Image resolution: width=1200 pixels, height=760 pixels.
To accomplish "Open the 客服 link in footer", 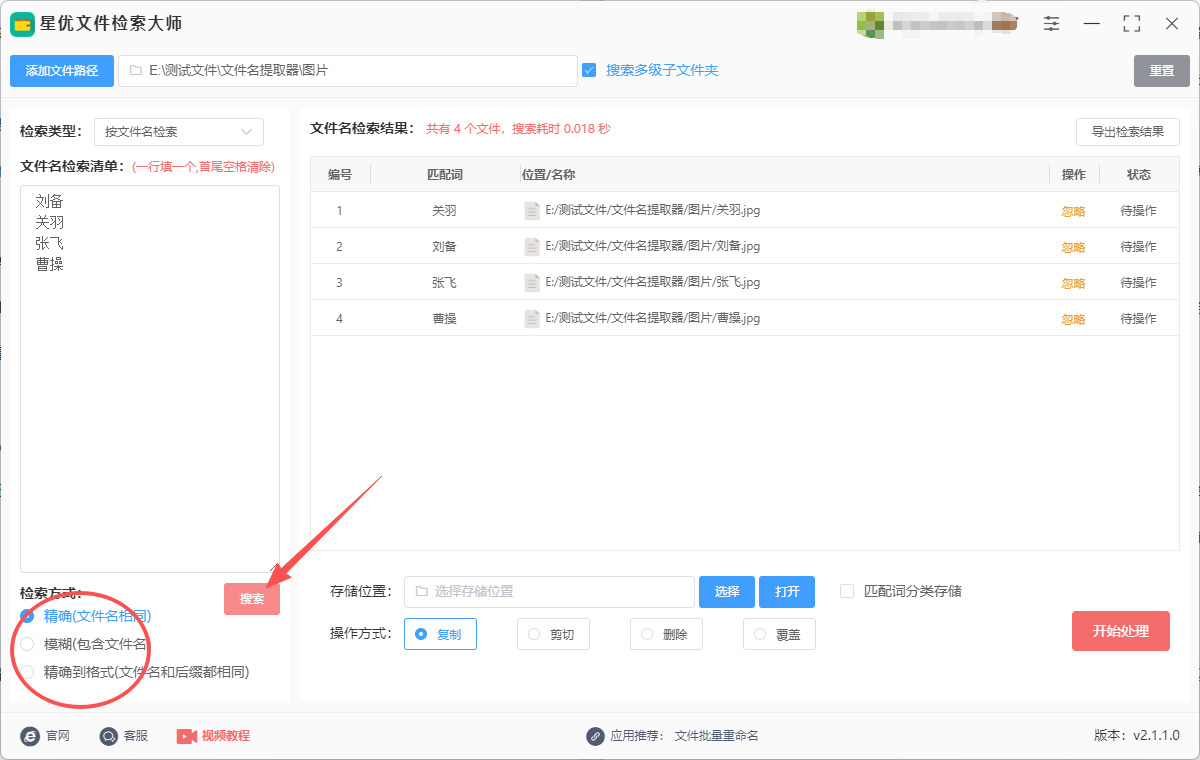I will coord(136,736).
